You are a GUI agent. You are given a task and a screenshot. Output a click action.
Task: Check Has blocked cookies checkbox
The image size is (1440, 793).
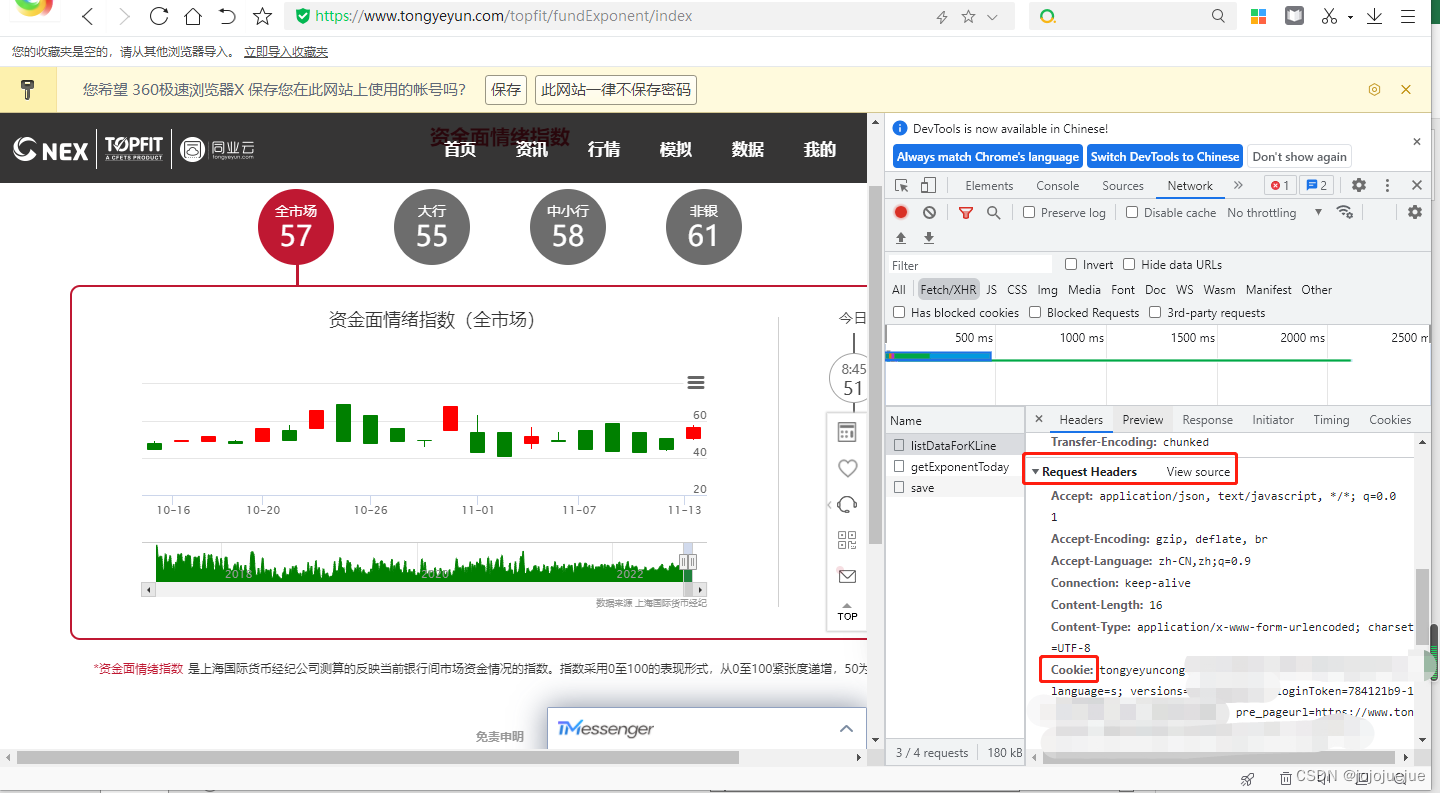[x=899, y=312]
